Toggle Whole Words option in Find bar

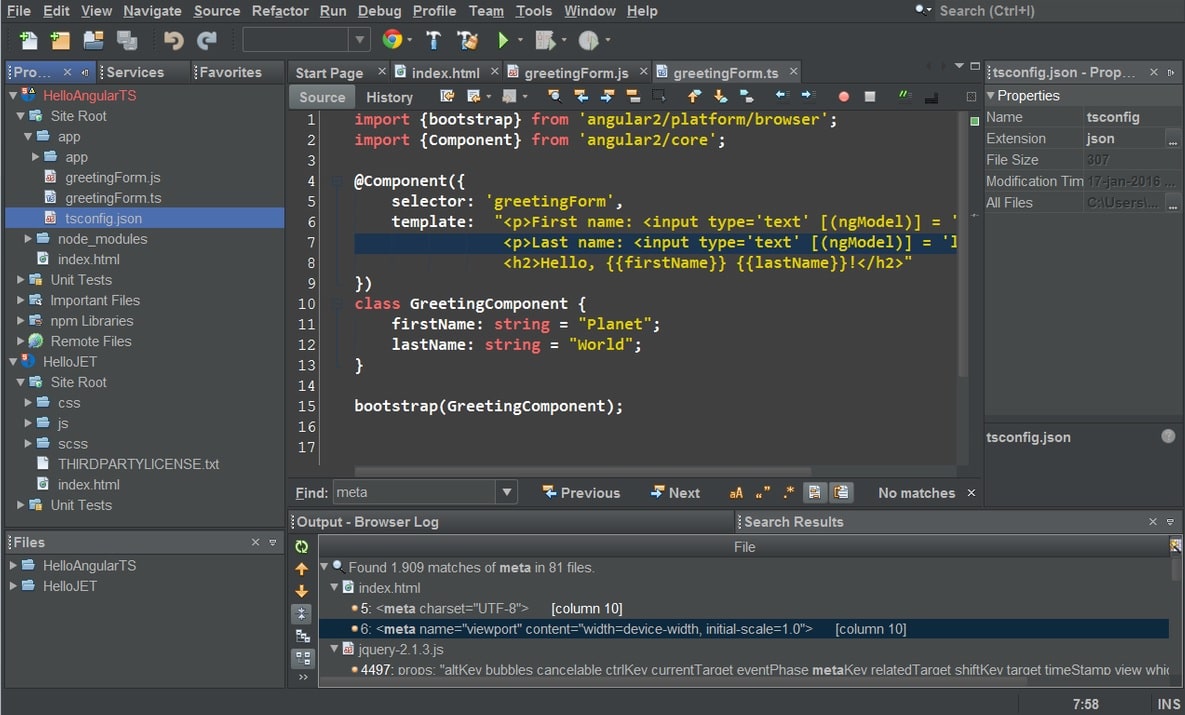click(x=762, y=493)
